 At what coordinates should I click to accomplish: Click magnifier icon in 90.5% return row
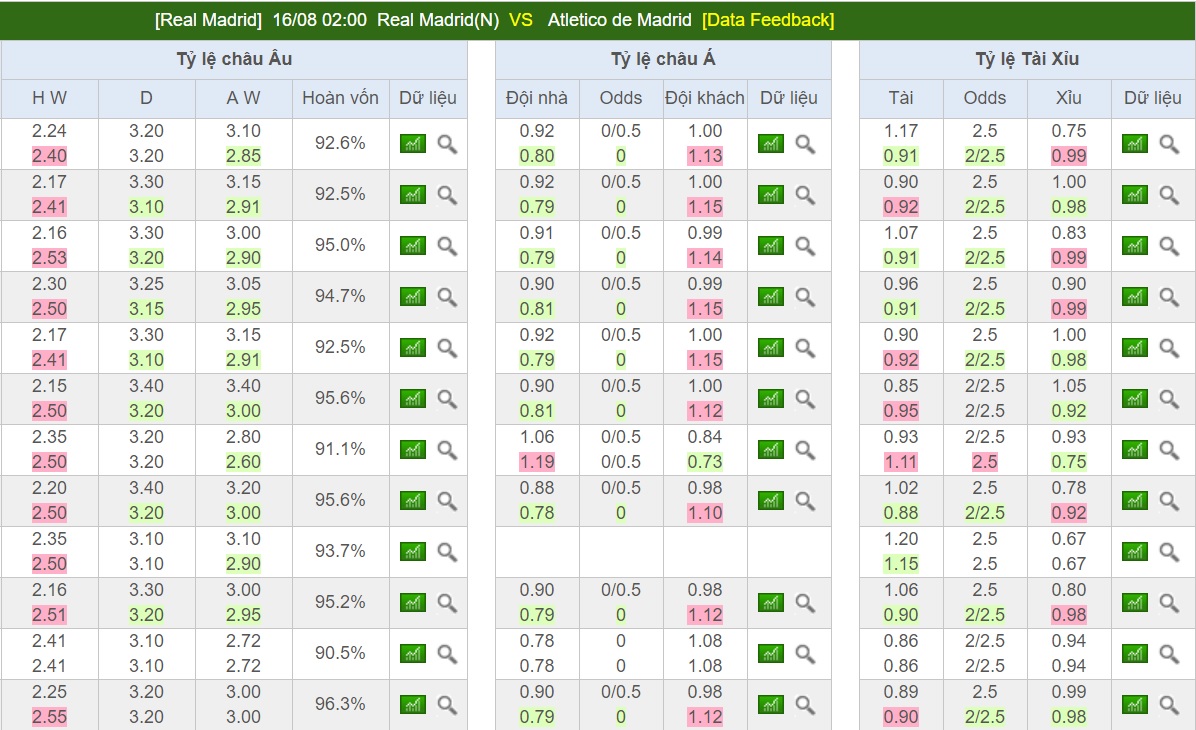(x=447, y=654)
